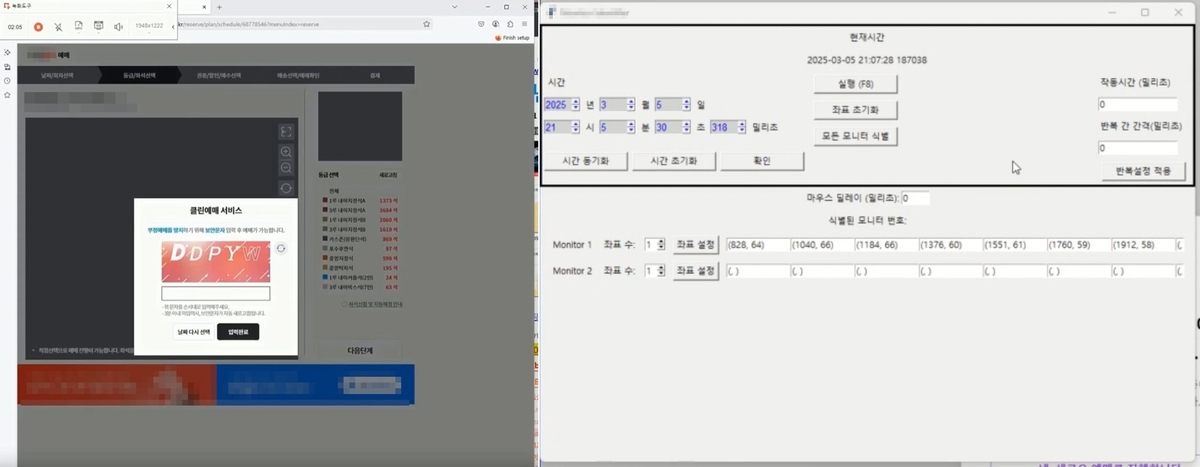Viewport: 1200px width, 467px height.
Task: Click the 입력완료 button in captcha dialog
Action: (x=237, y=332)
